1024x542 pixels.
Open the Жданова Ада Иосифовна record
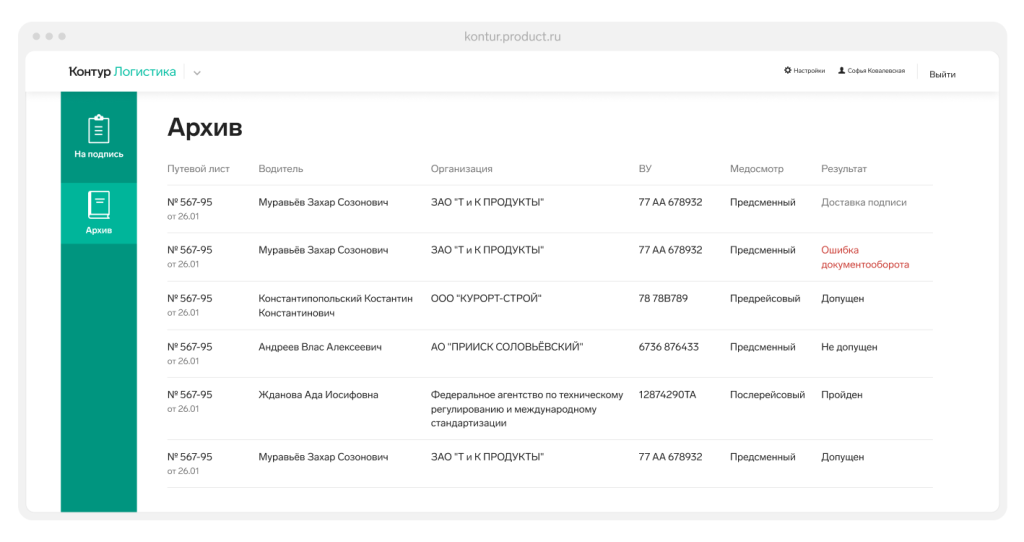pos(318,395)
